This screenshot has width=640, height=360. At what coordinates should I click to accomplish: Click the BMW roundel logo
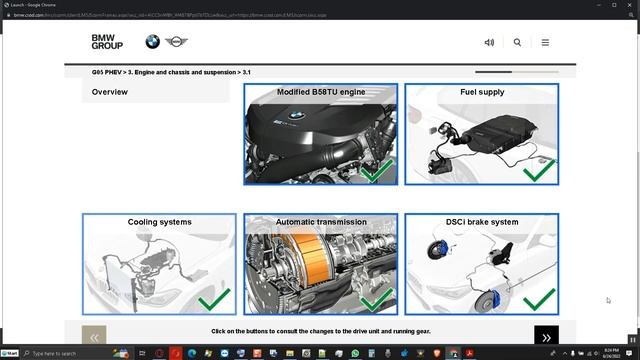point(153,42)
